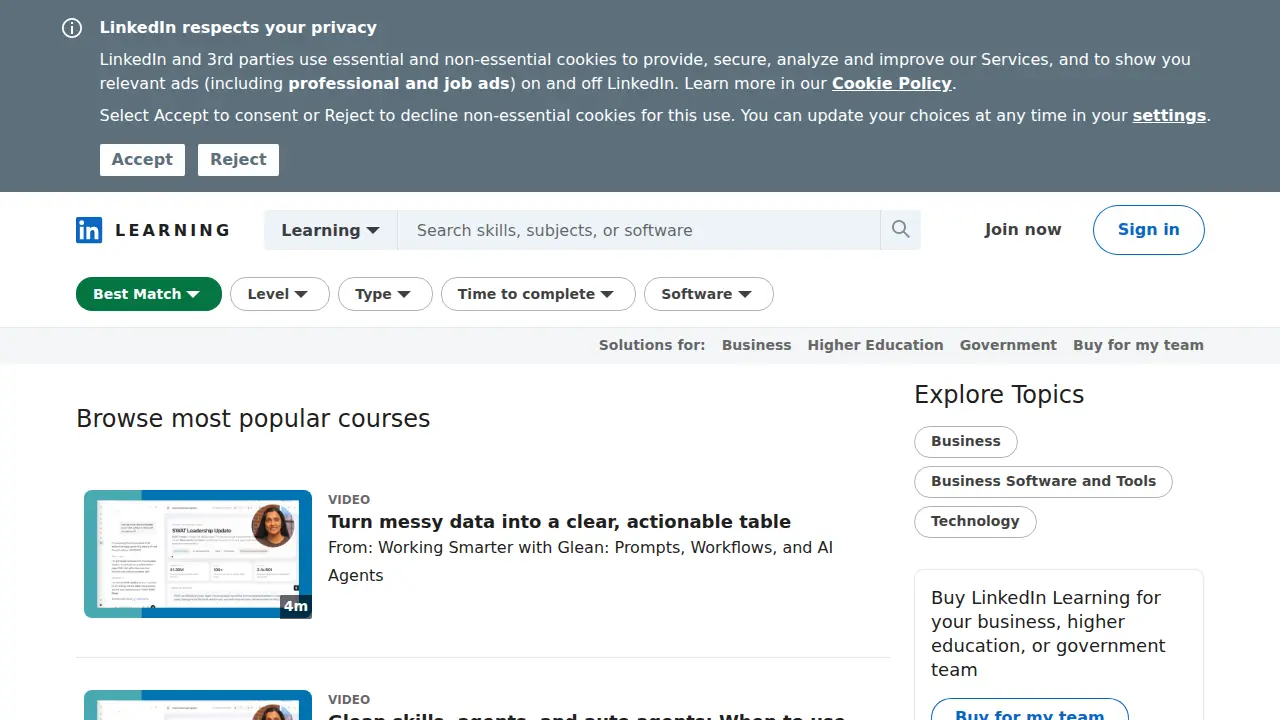Viewport: 1280px width, 720px height.
Task: Select the Technology topic chip
Action: tap(975, 522)
